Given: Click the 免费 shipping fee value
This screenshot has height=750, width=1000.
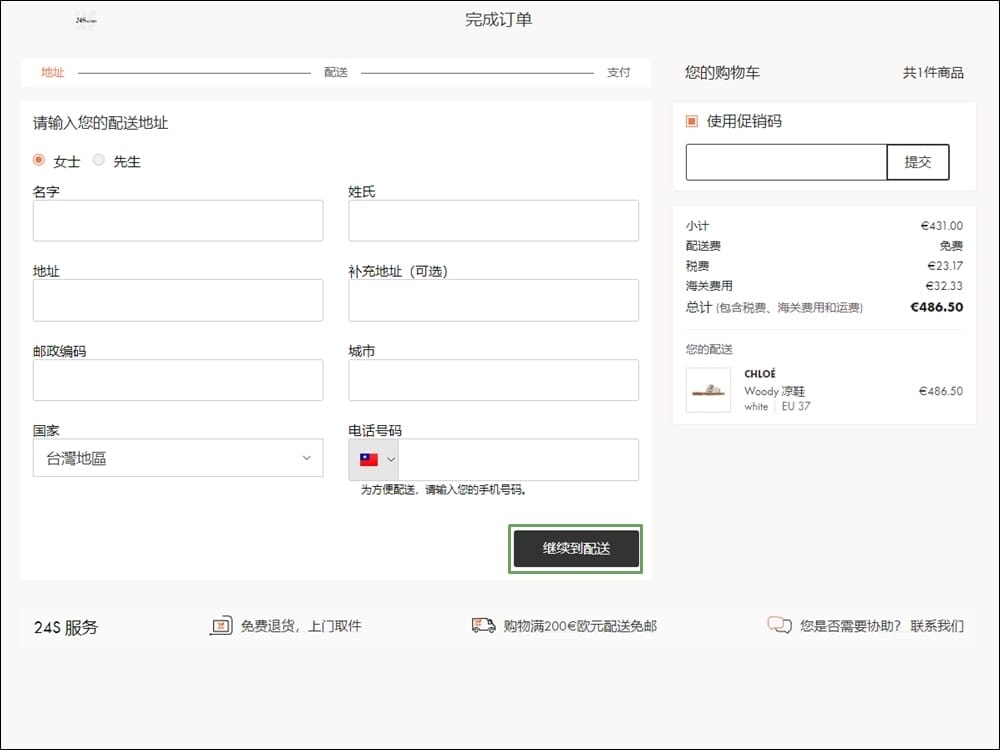Looking at the screenshot, I should tap(951, 246).
